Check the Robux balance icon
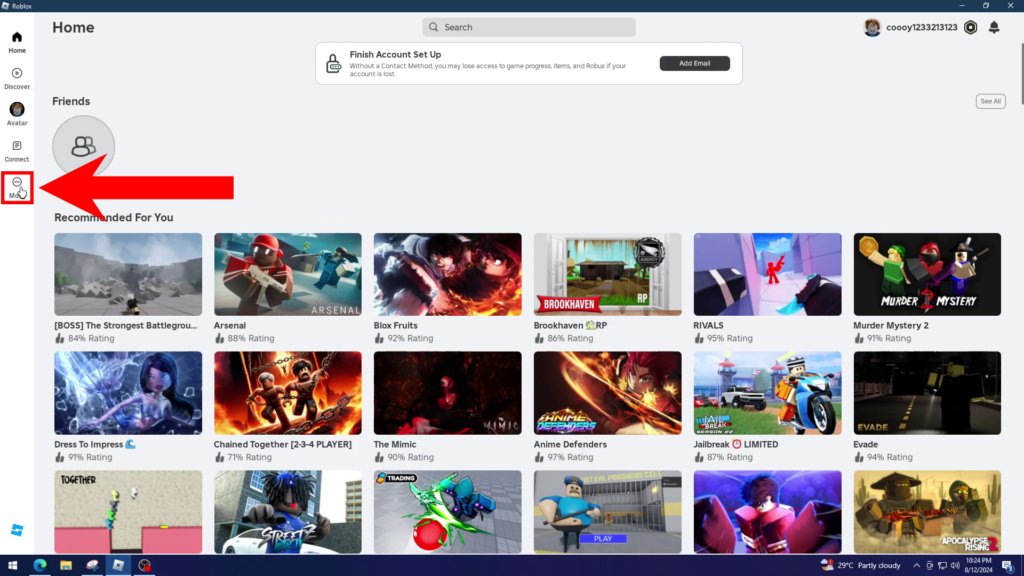Screen dimensions: 1024x576 point(970,28)
